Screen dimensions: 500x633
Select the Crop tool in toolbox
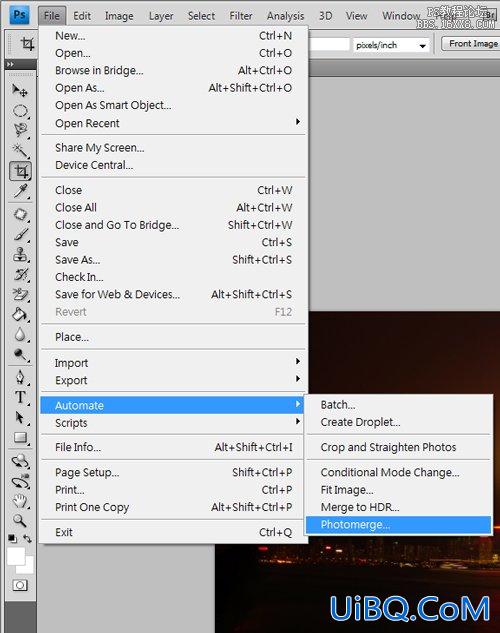pos(20,171)
